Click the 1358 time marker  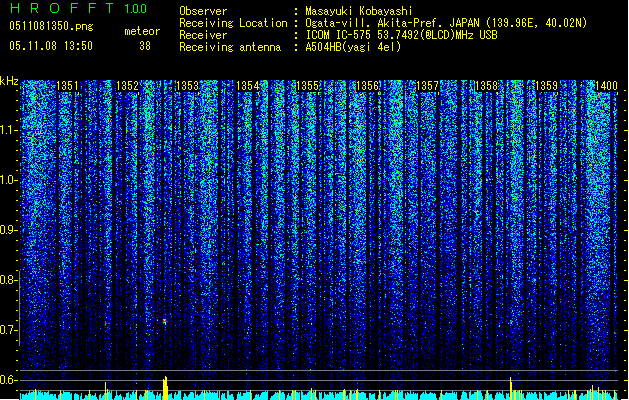[x=487, y=86]
